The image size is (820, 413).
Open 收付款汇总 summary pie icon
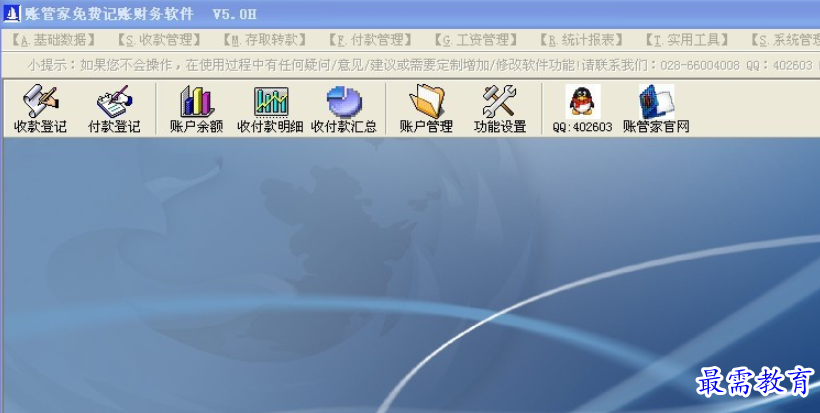coord(344,109)
